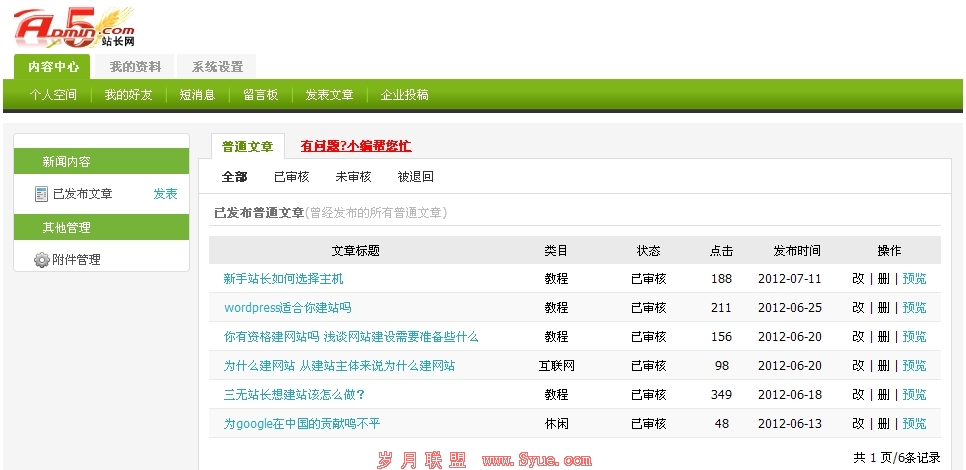Go to 我的好友 in navigation bar
Viewport: 966px width, 470px height.
click(128, 95)
